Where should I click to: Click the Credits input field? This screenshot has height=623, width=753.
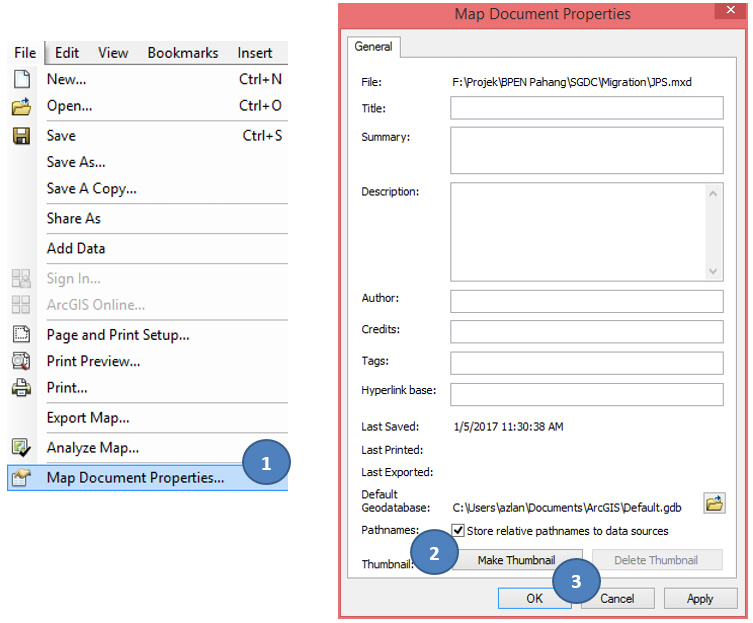pos(587,332)
